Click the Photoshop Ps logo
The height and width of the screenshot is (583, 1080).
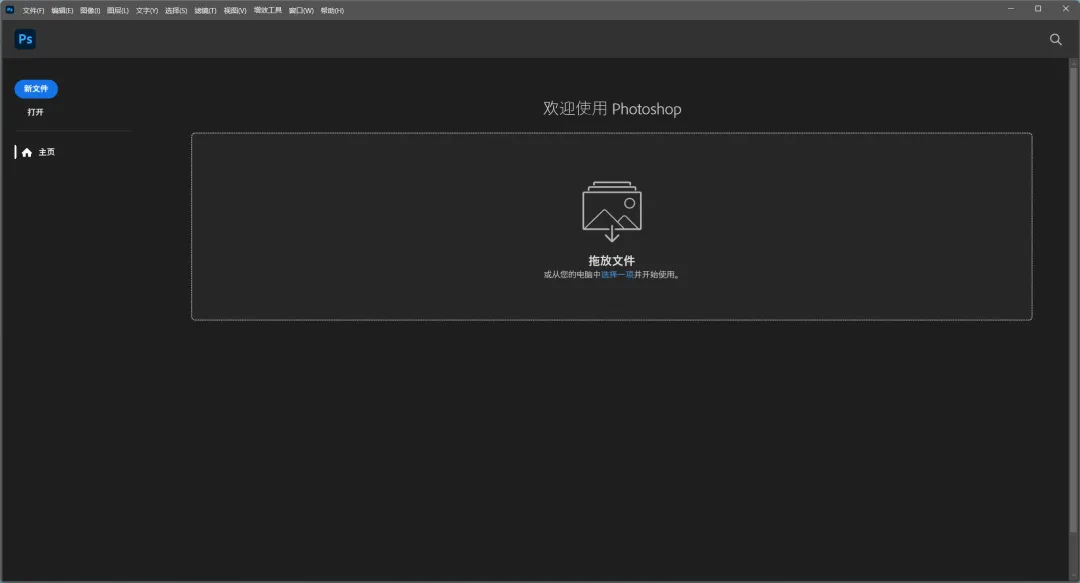[25, 39]
